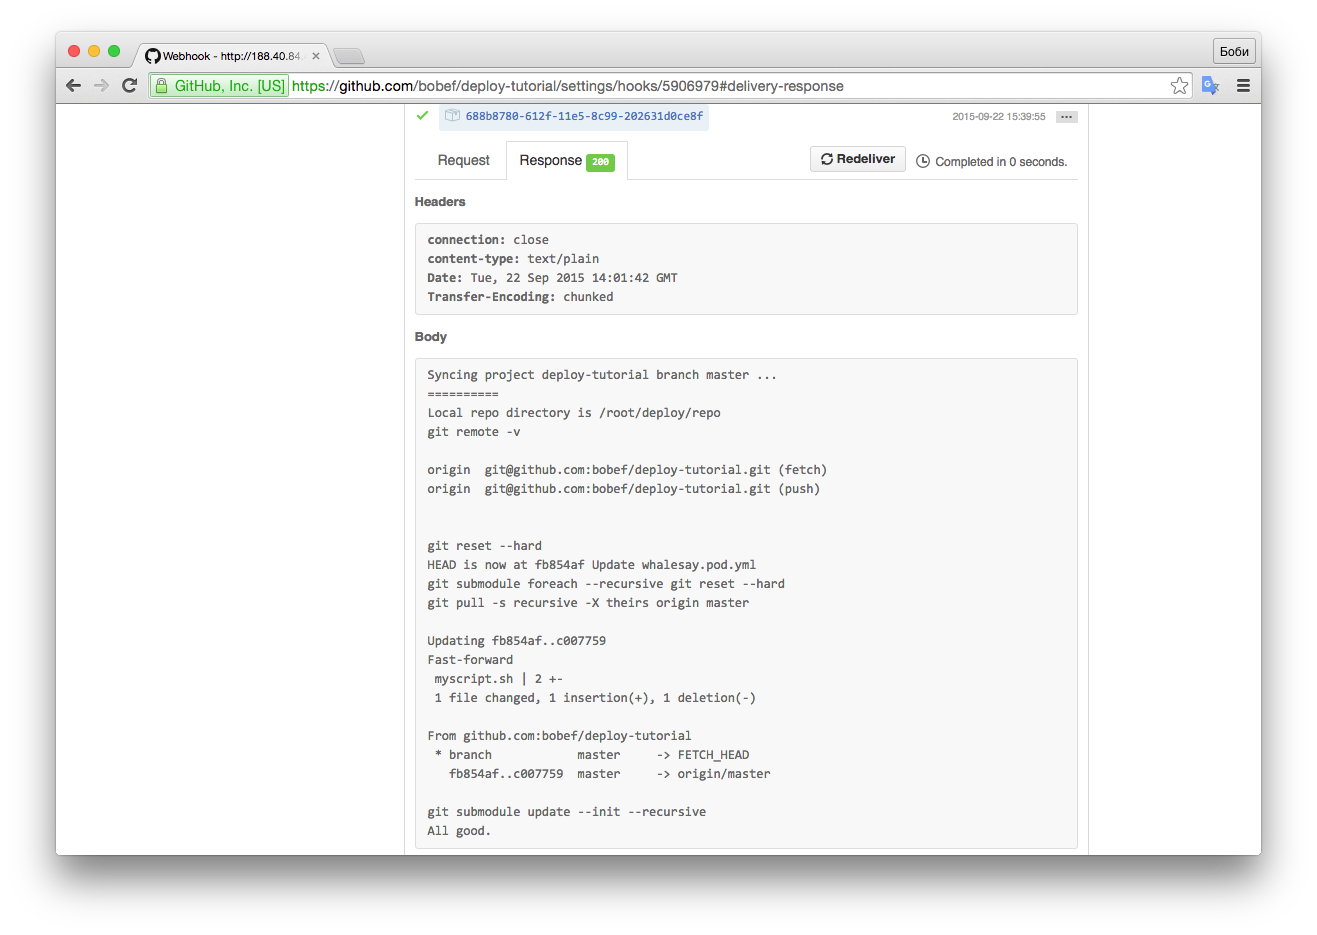Click the Боби profile button
Screen dimensions: 1317x935
coord(1234,51)
